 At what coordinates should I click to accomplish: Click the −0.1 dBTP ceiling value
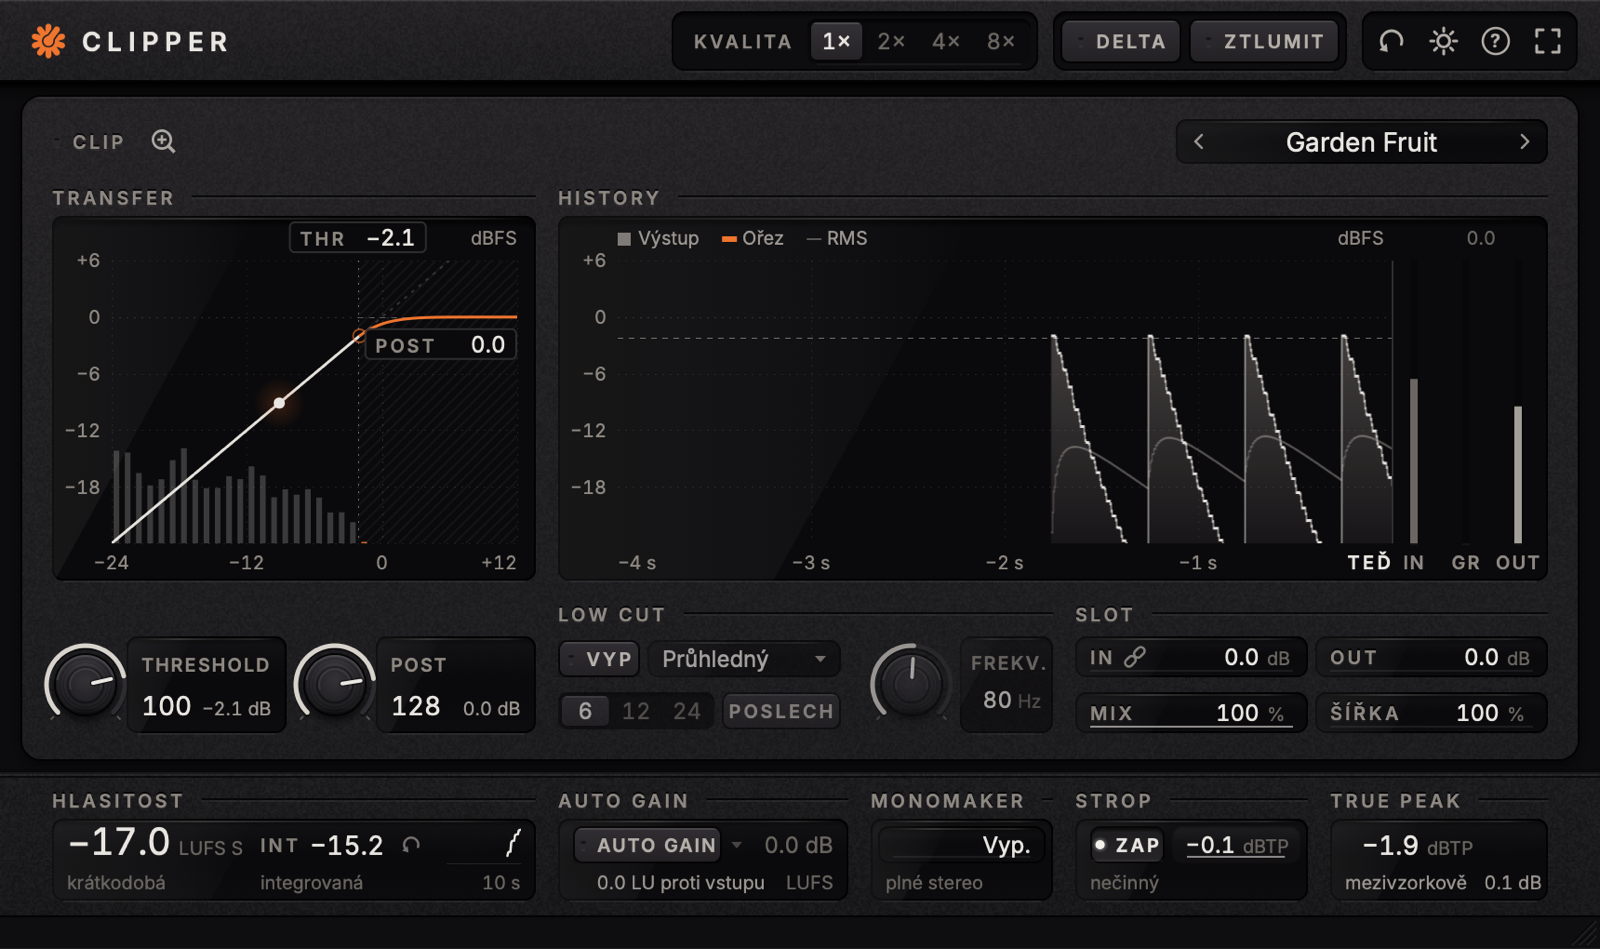tap(1237, 845)
